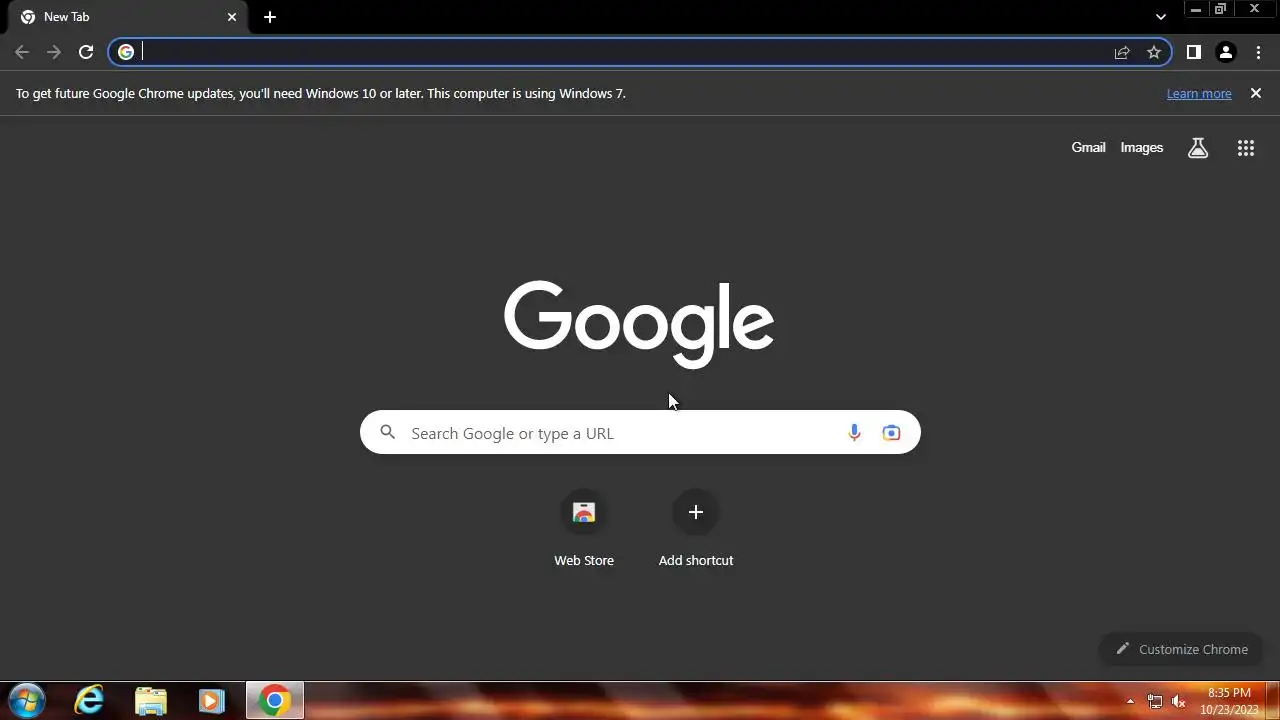Minimize the Chrome window
This screenshot has width=1280, height=720.
(1196, 9)
